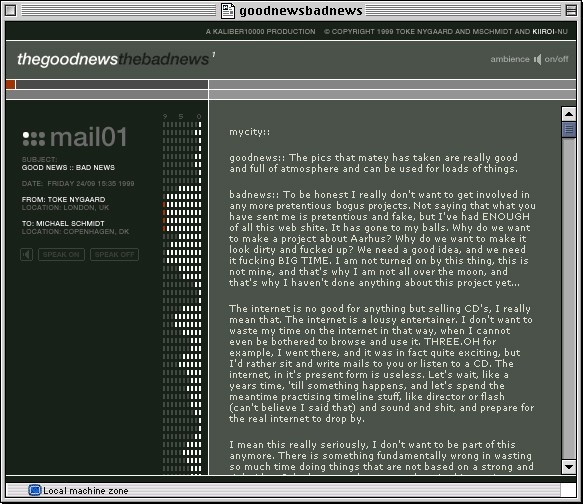Click the Local machine zone computer icon
The image size is (583, 504).
35,491
